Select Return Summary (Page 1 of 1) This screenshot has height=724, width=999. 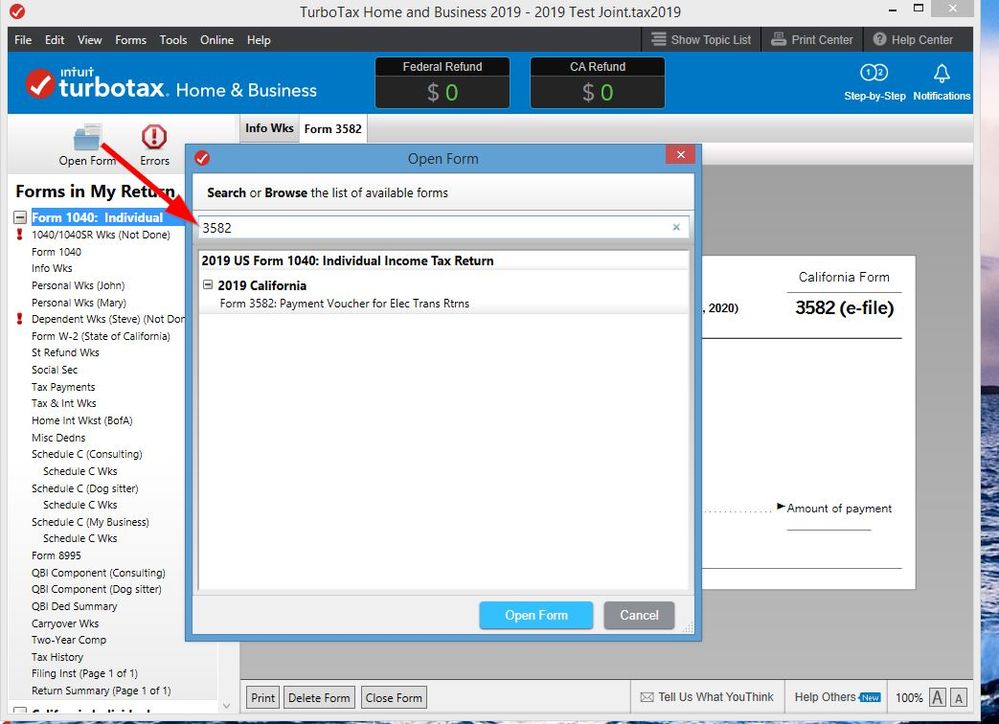pos(101,691)
